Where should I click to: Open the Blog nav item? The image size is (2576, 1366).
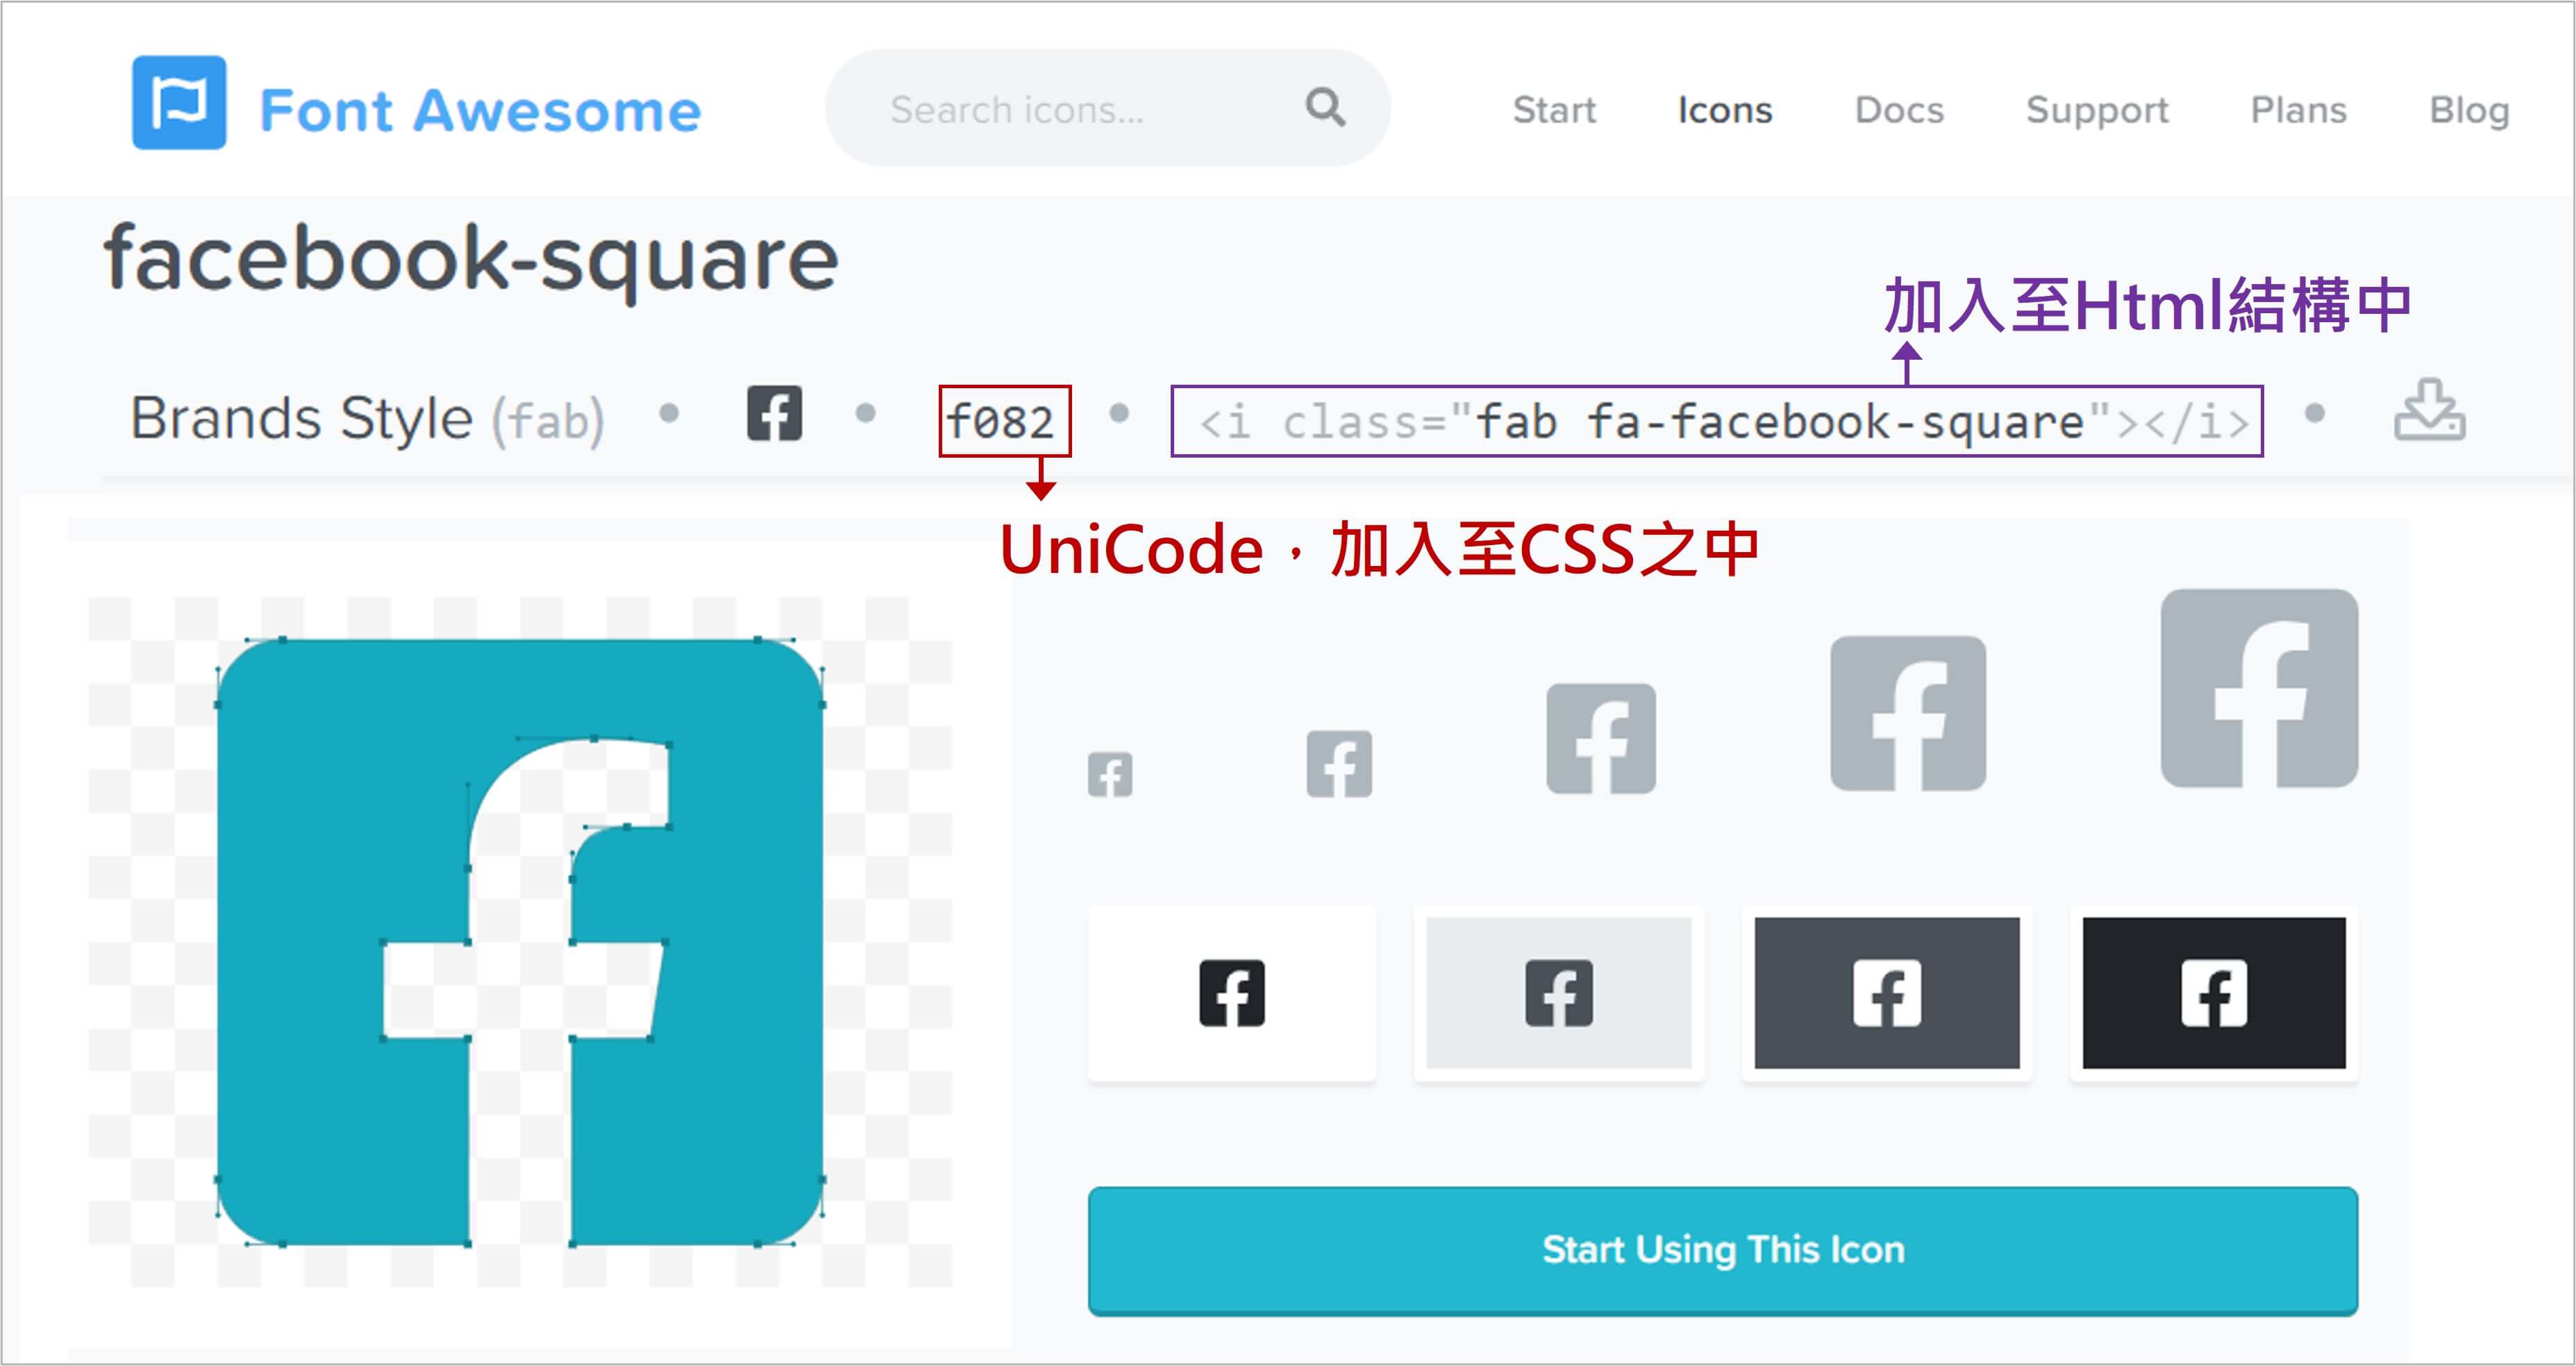(x=2469, y=110)
